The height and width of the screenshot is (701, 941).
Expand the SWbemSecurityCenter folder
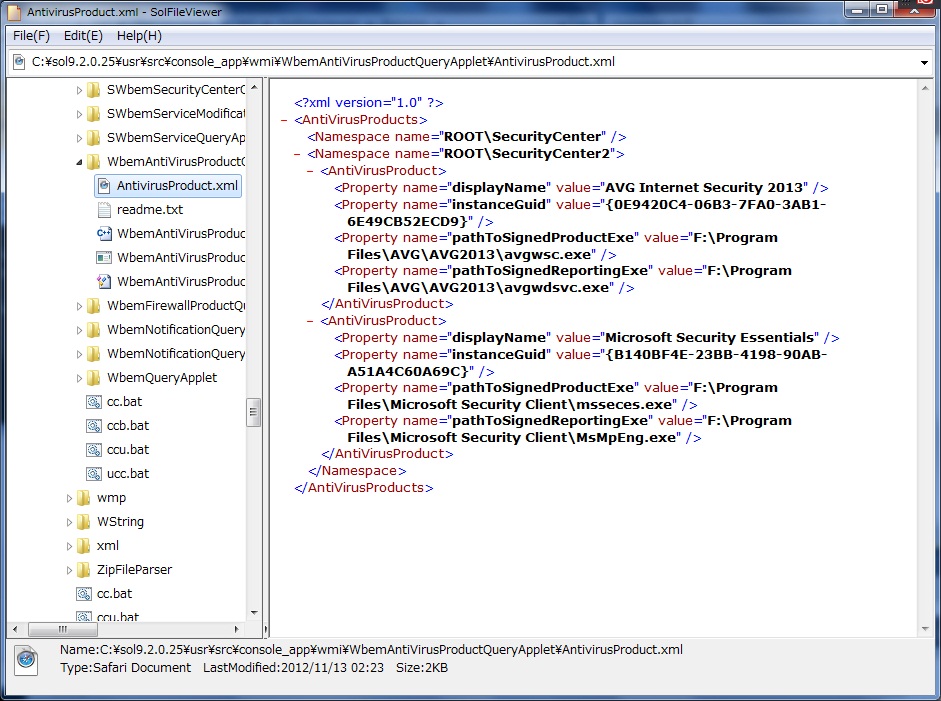click(79, 90)
